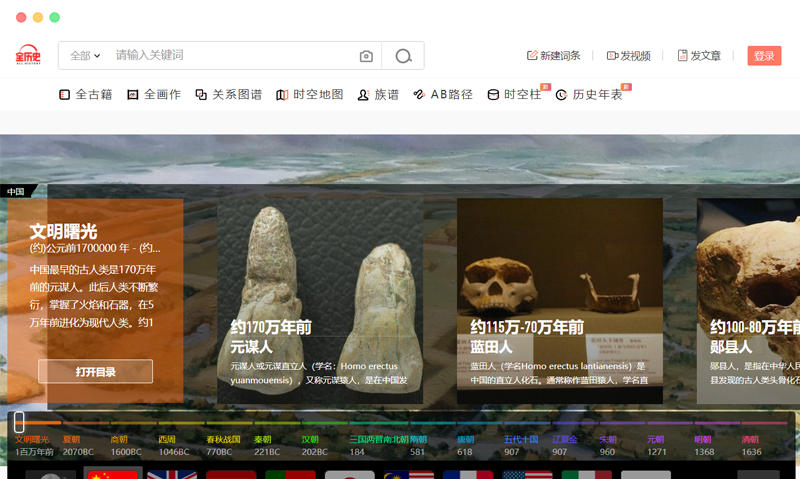Open the 蓝田人 skull card
The width and height of the screenshot is (800, 479).
560,301
